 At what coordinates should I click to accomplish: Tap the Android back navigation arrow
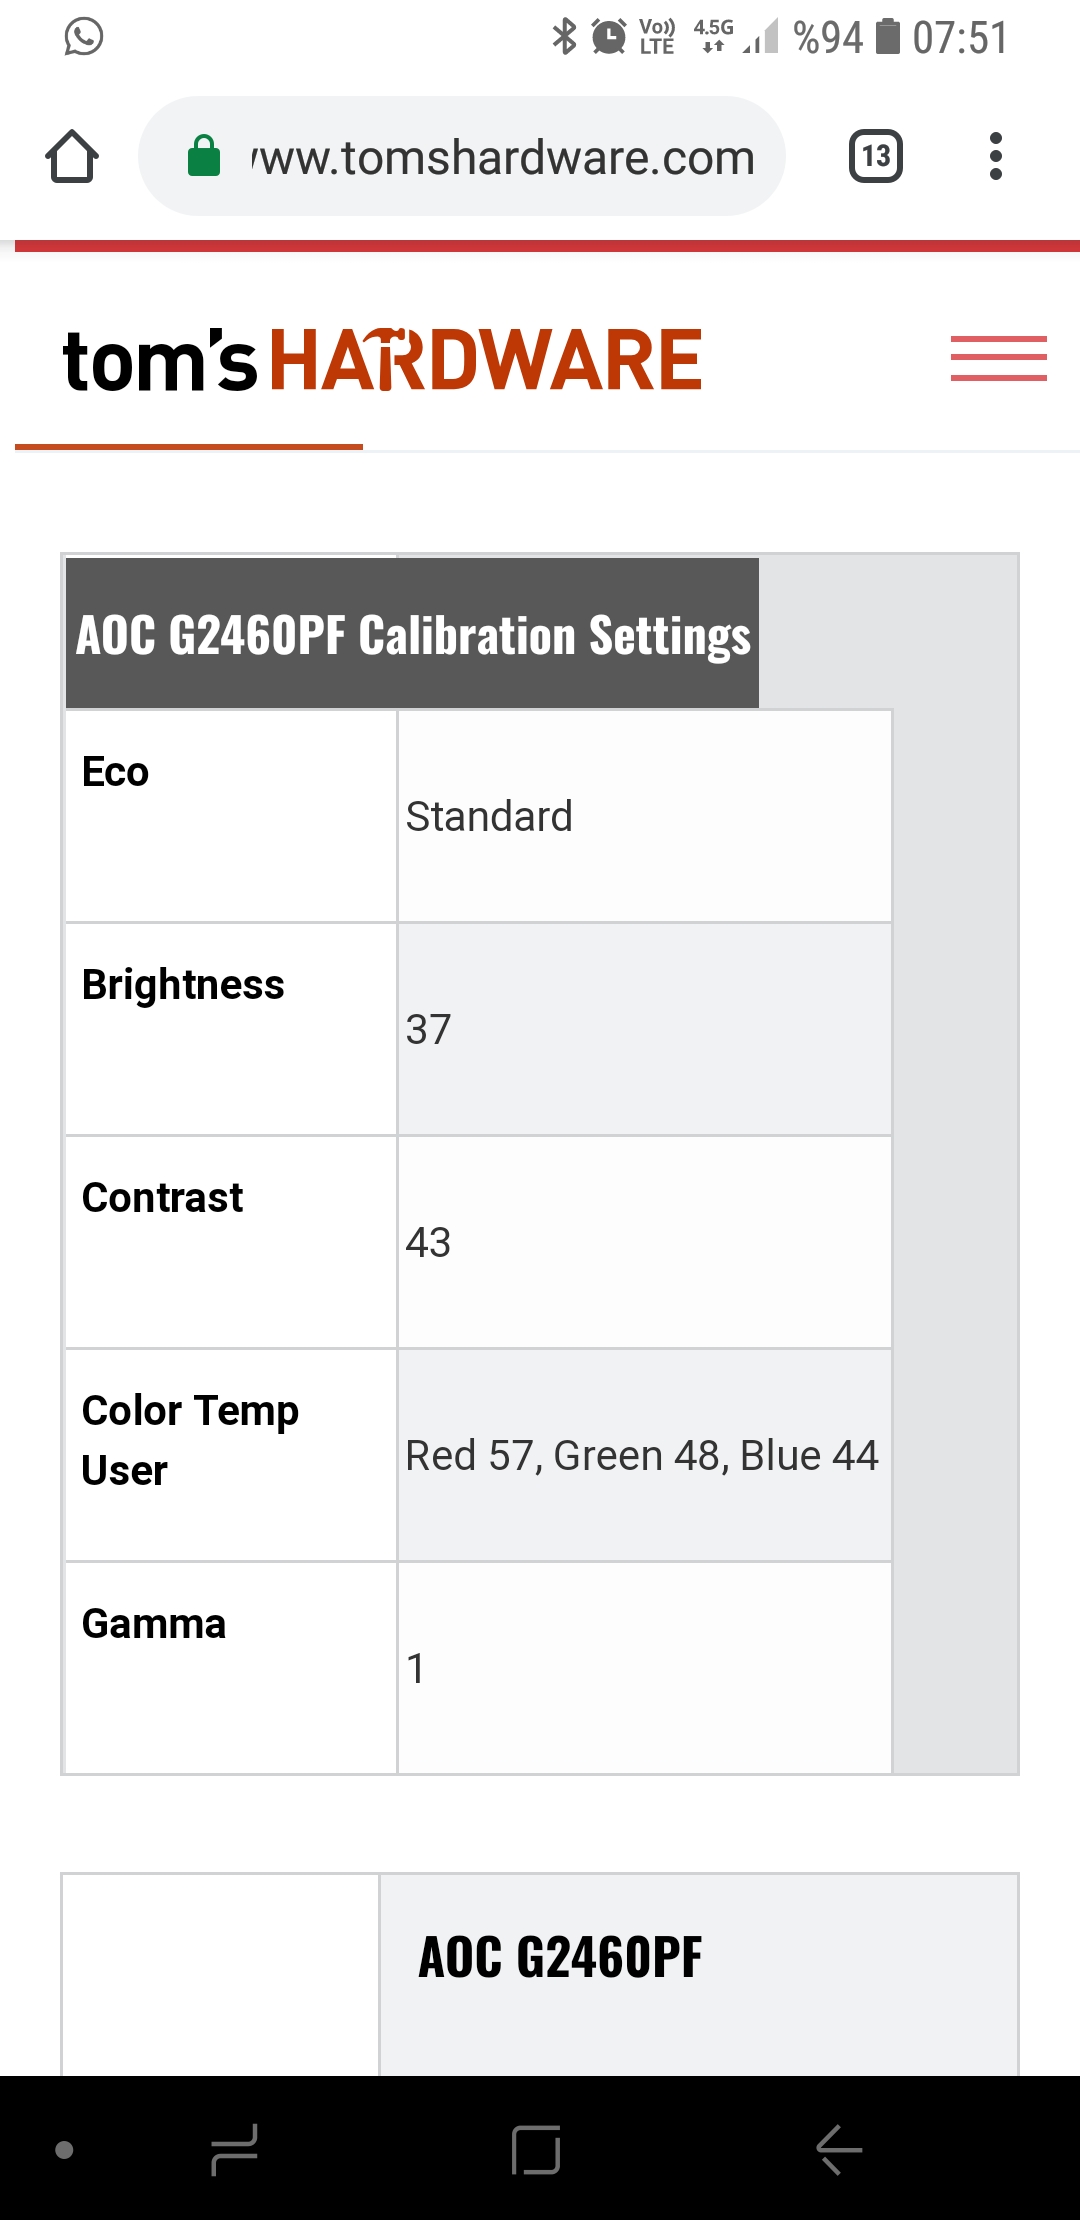pos(838,2149)
